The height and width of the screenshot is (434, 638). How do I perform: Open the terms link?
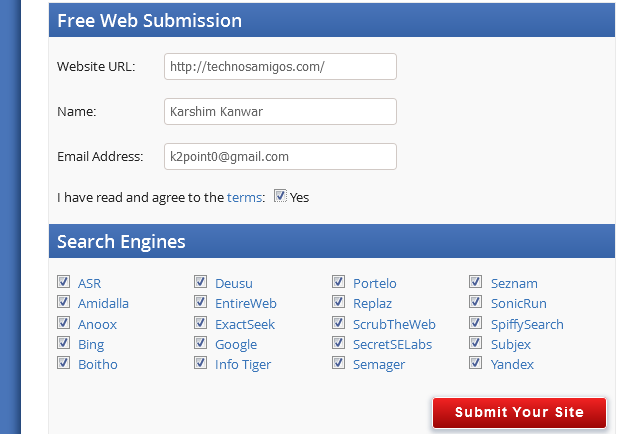tap(244, 197)
